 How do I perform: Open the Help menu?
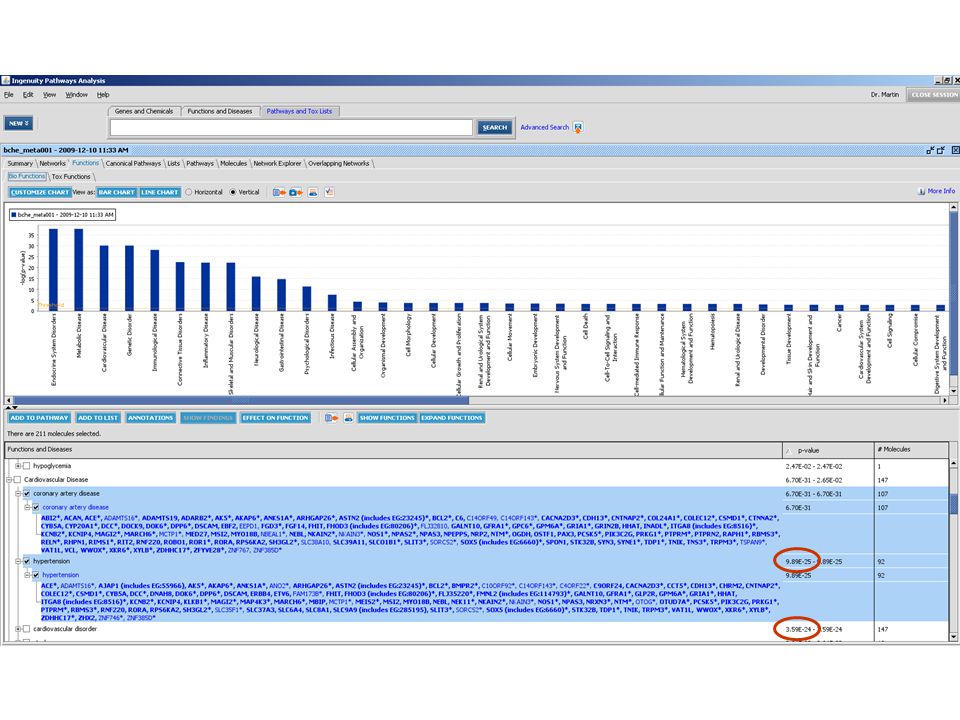point(103,95)
